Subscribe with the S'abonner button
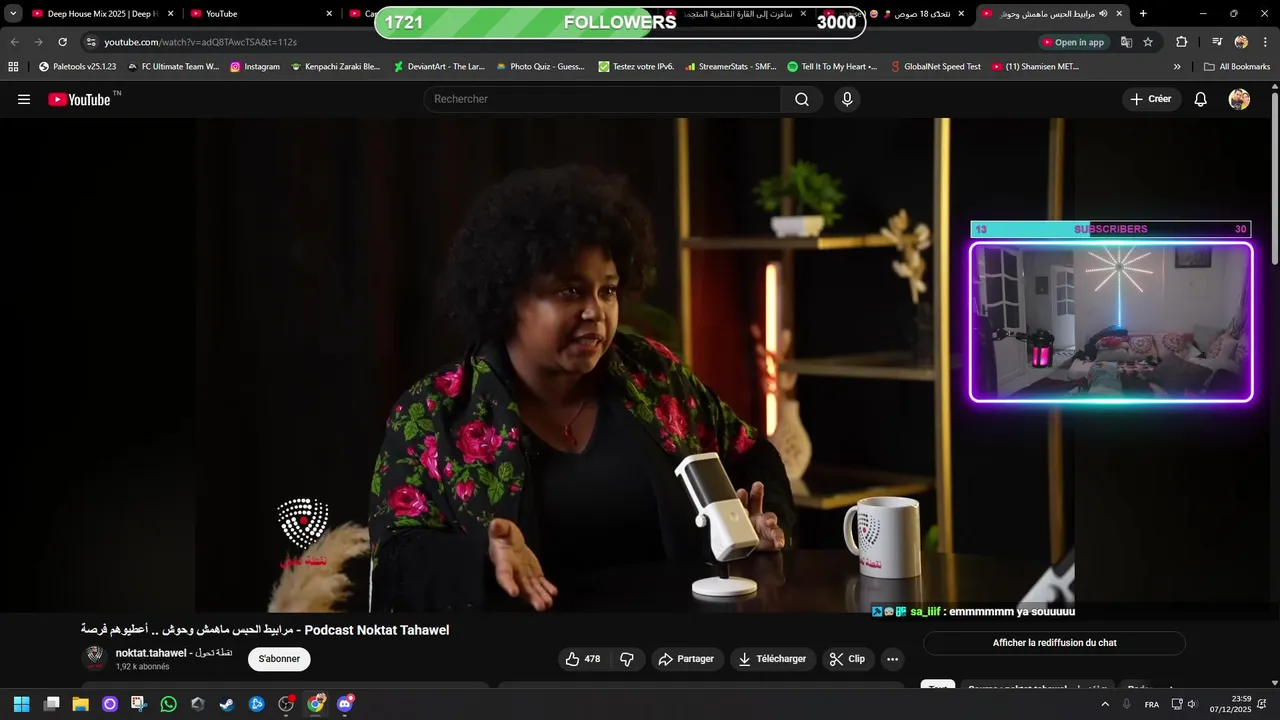This screenshot has width=1280, height=720. click(x=279, y=659)
